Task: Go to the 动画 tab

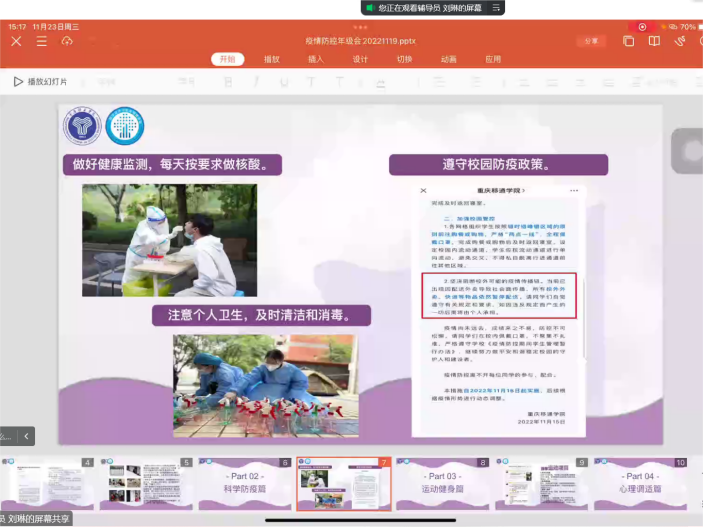Action: pos(449,59)
